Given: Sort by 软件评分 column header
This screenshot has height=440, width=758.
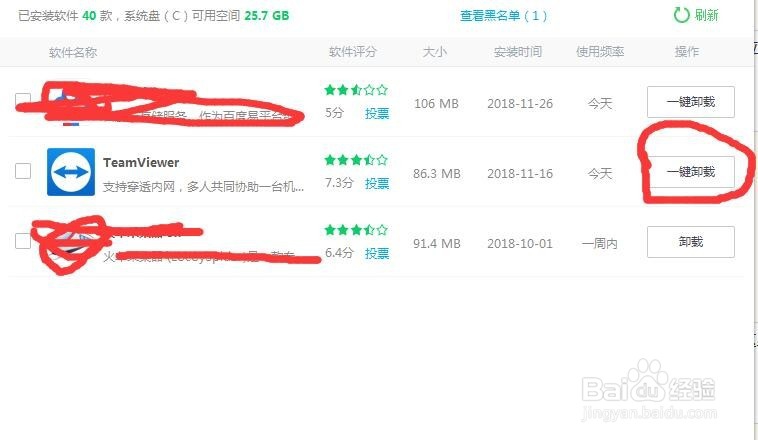Looking at the screenshot, I should tap(353, 52).
